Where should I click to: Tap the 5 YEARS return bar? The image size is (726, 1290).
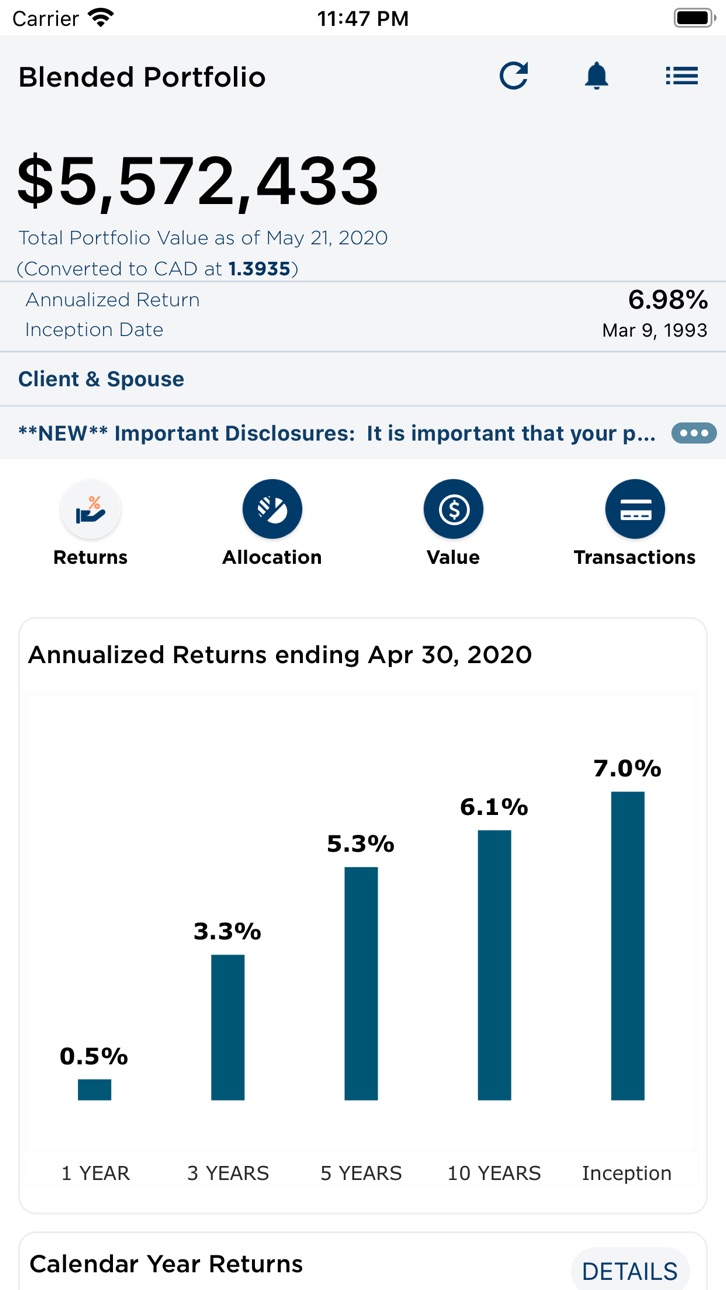[x=361, y=983]
